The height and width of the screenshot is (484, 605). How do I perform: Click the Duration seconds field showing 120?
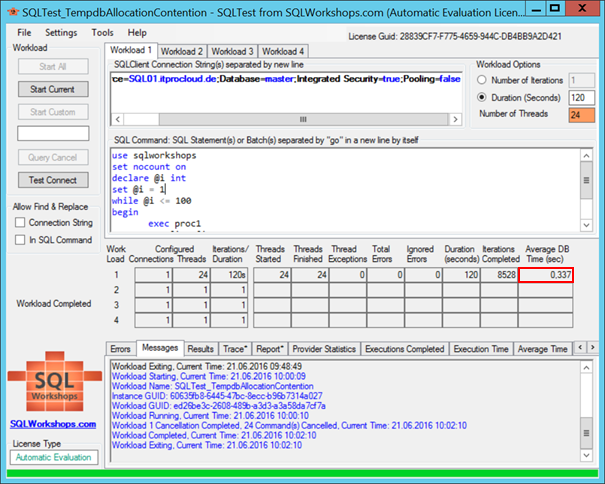click(581, 98)
